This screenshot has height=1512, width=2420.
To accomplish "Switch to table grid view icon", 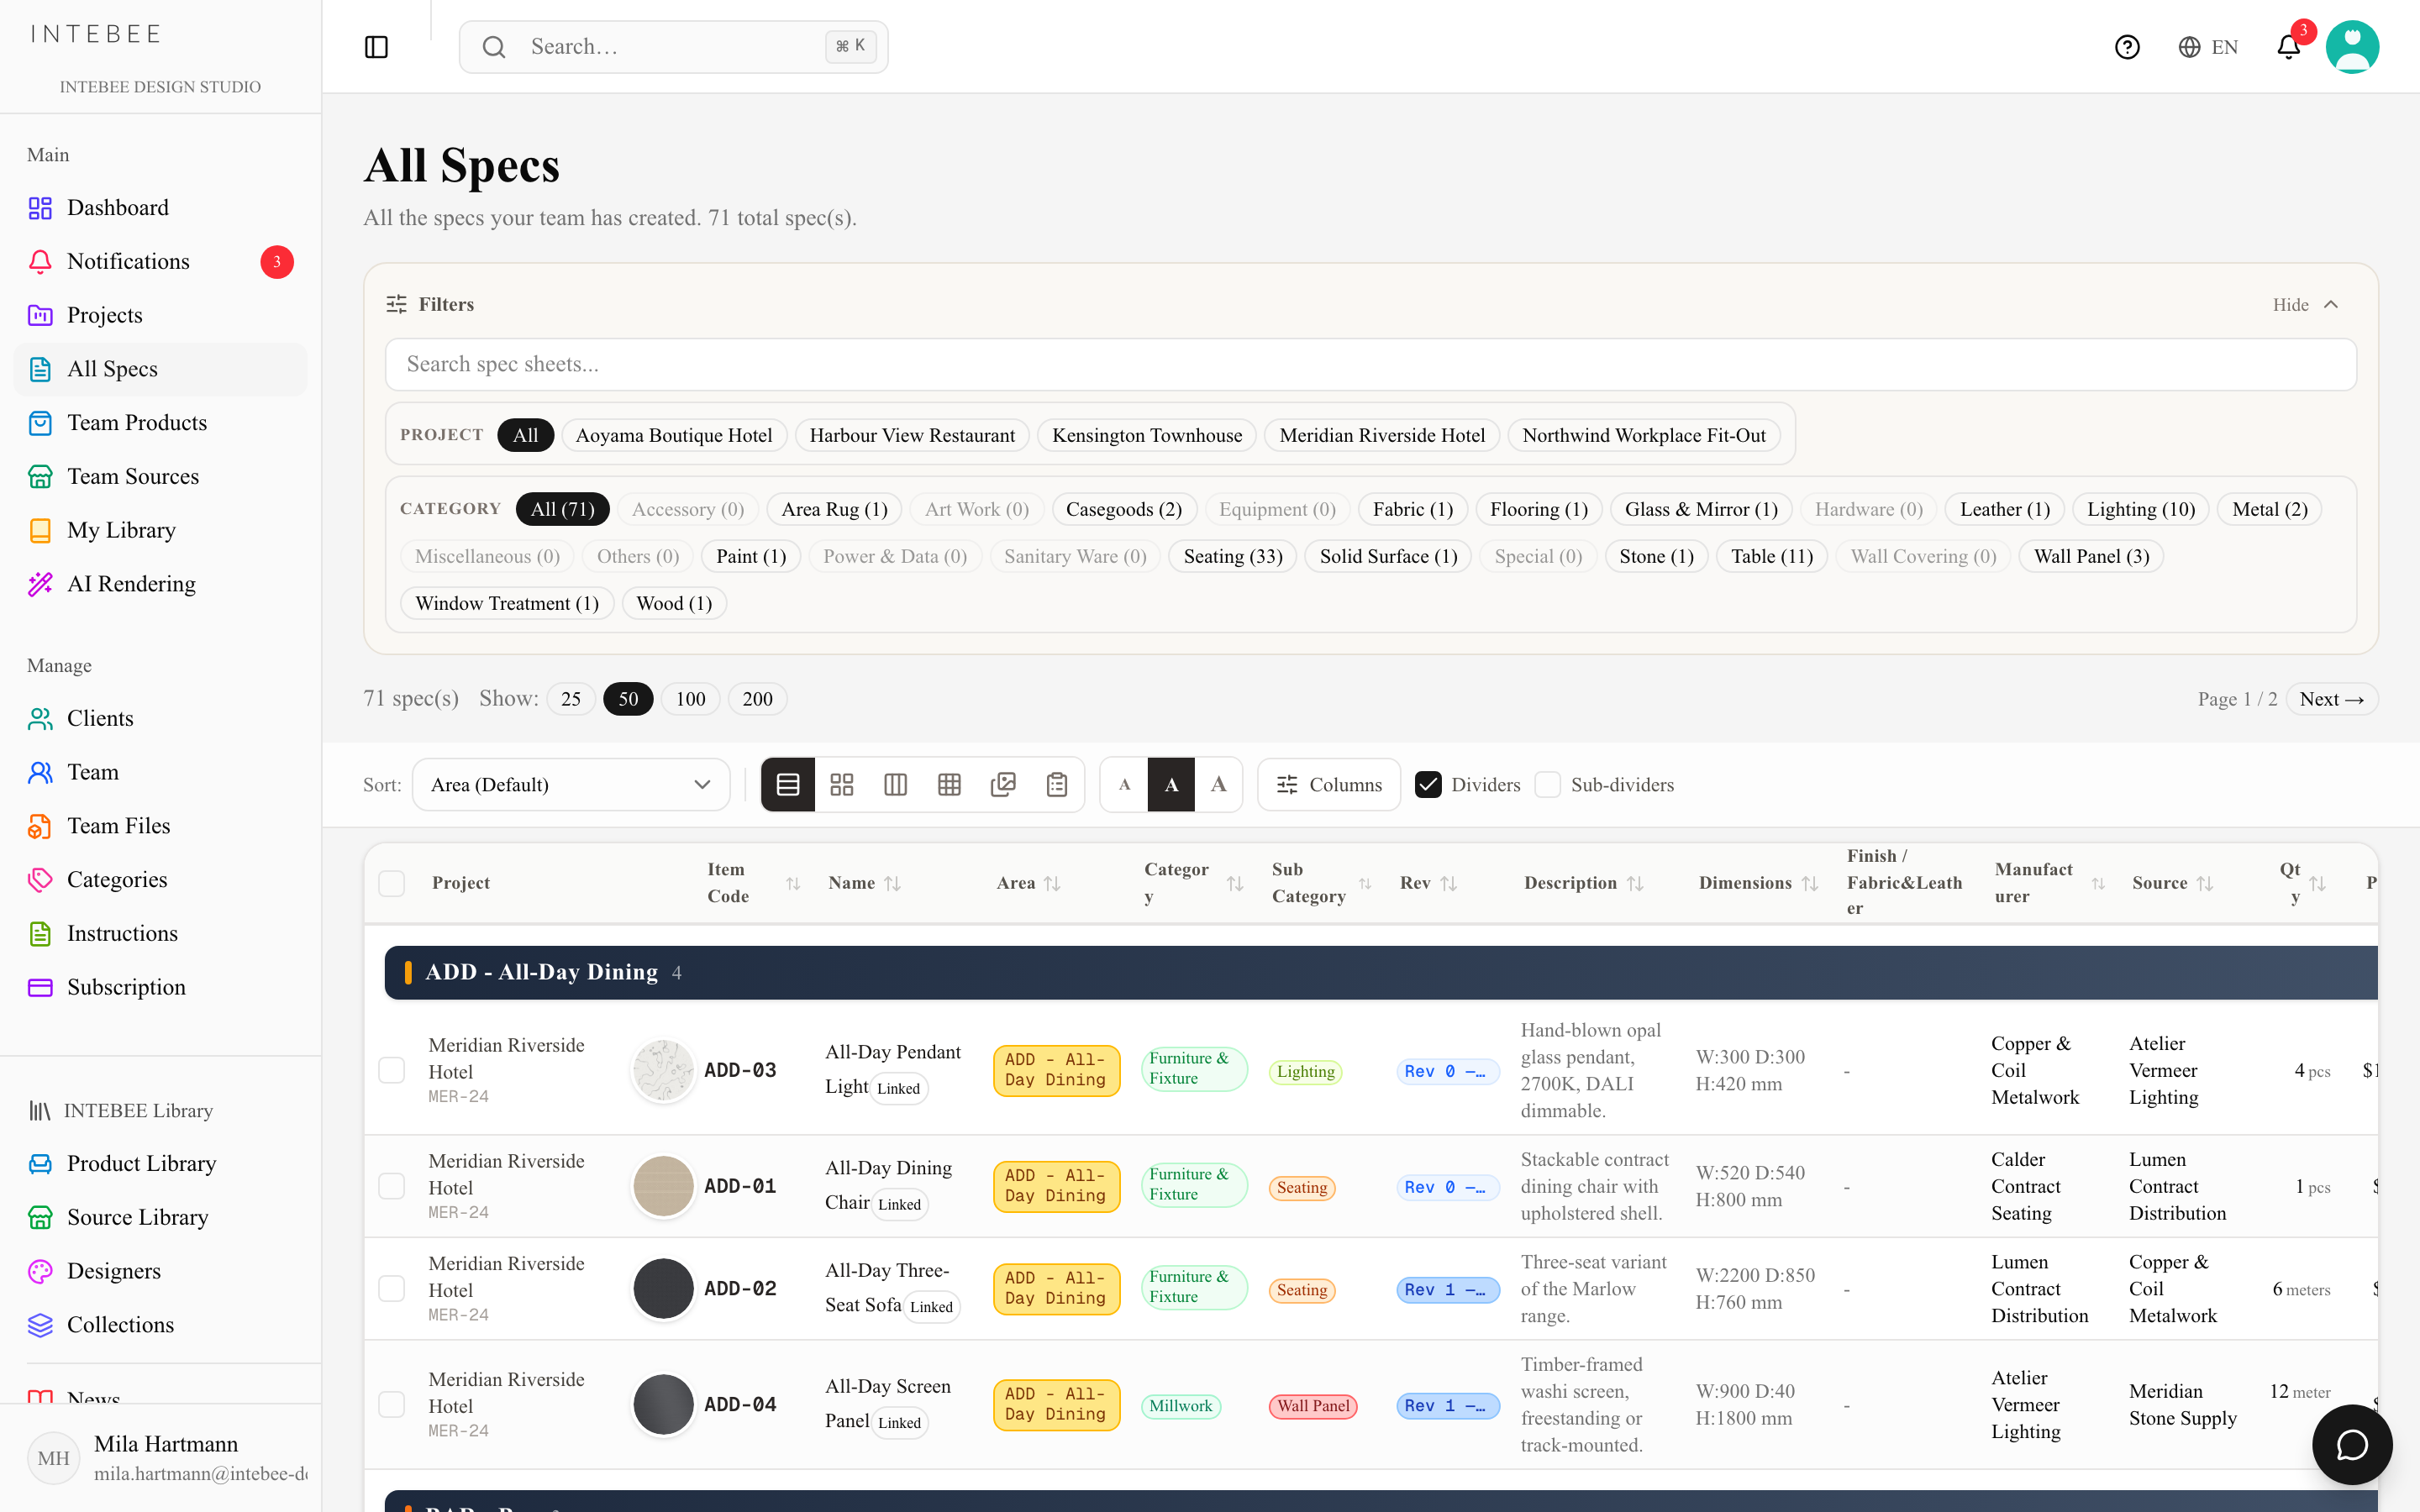I will [950, 785].
